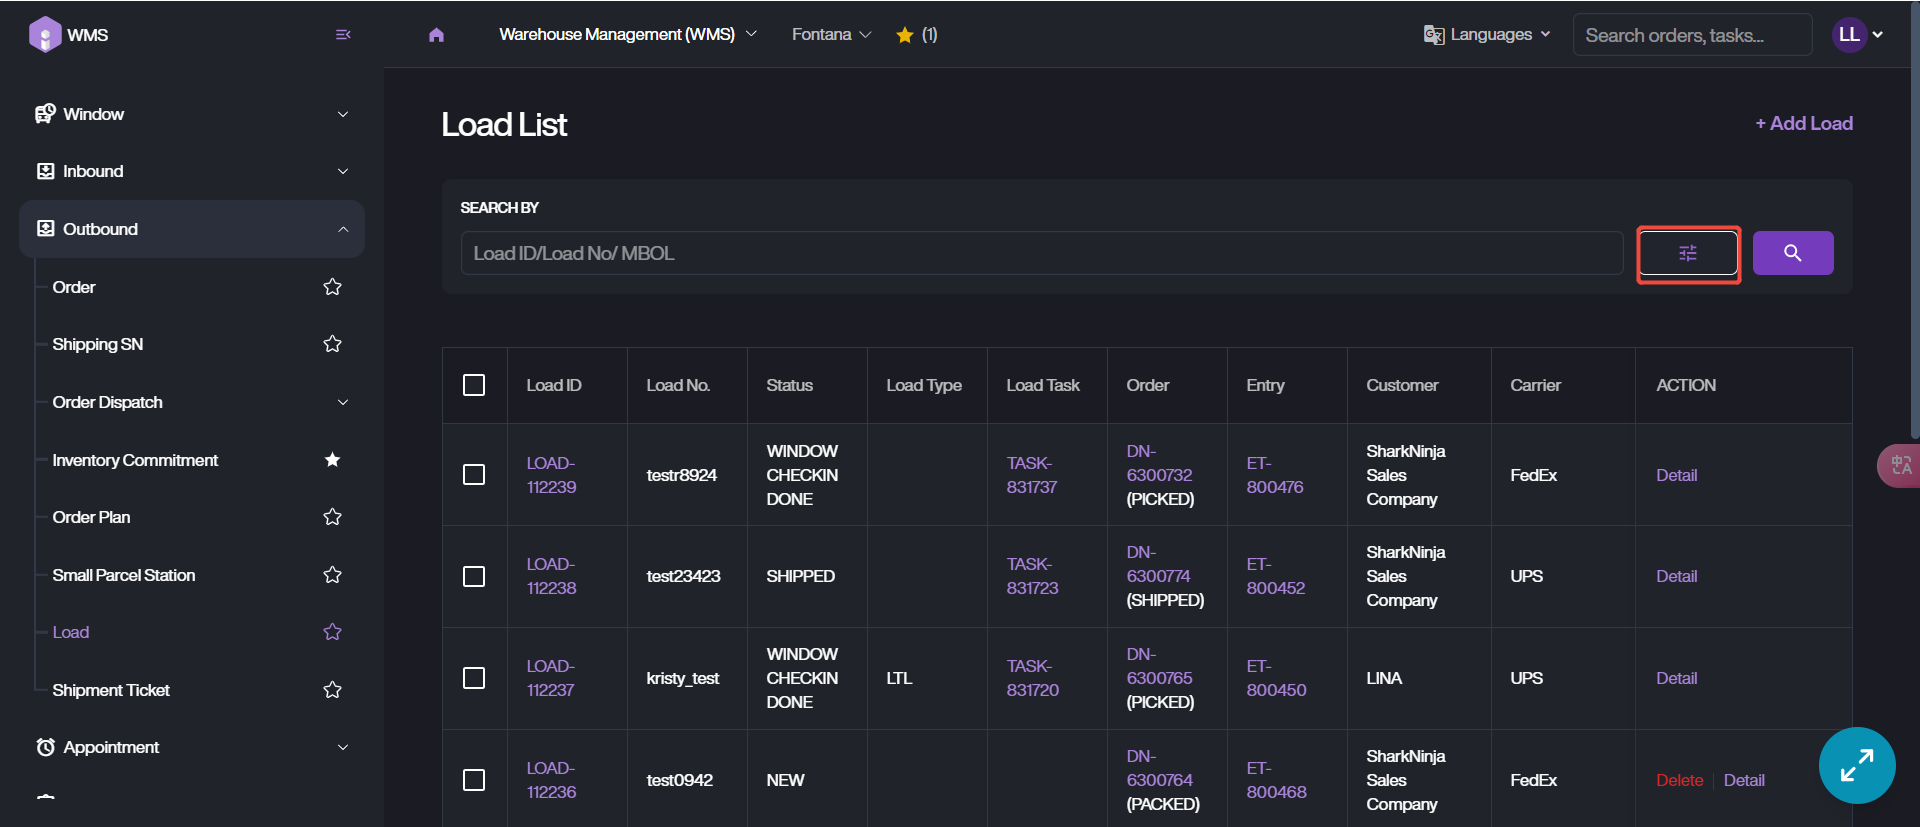Open Warehouse Management (WMS) dropdown
This screenshot has width=1920, height=827.
click(x=627, y=35)
